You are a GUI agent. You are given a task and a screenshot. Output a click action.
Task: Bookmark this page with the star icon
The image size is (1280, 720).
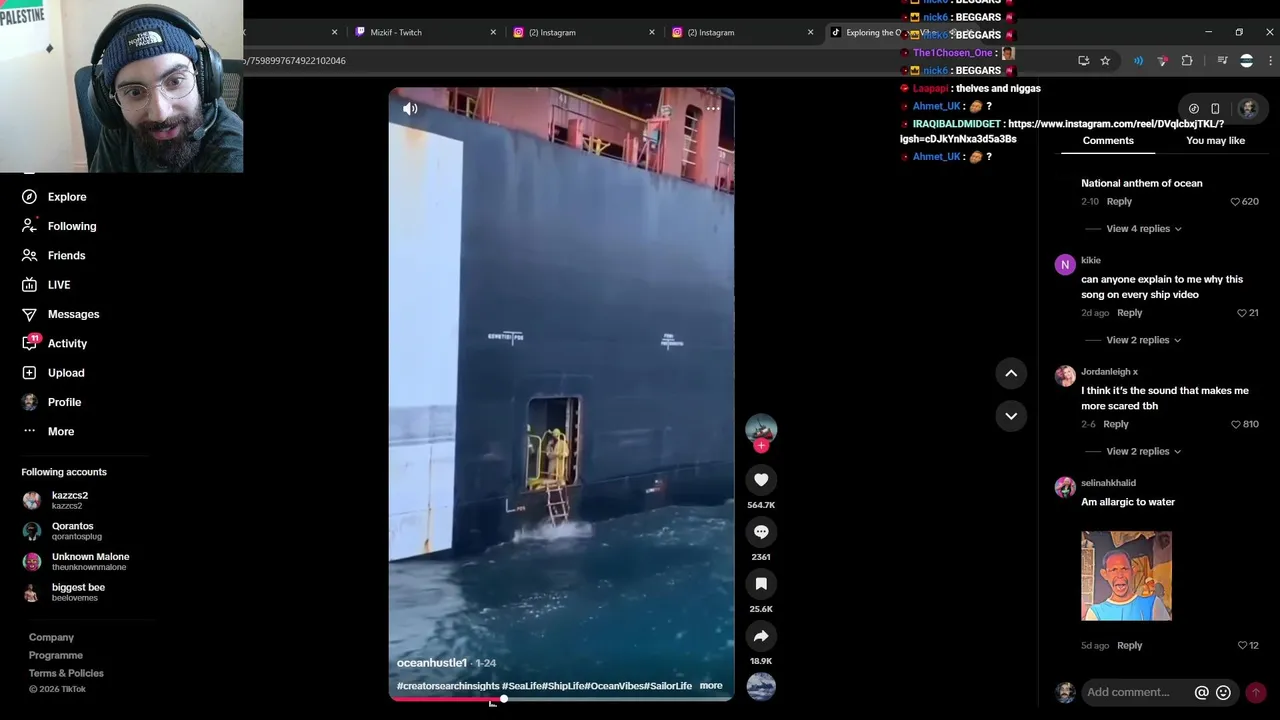[1105, 61]
